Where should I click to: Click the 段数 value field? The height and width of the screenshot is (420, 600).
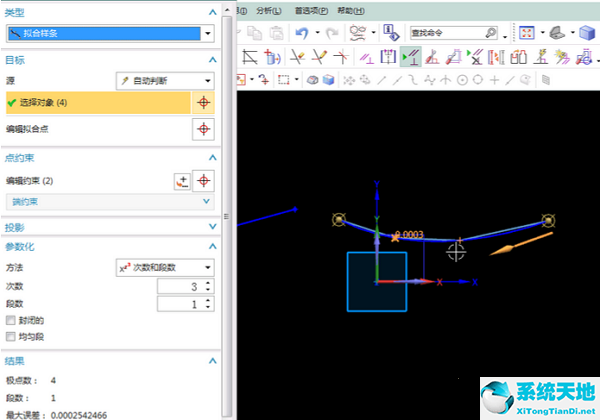(180, 304)
